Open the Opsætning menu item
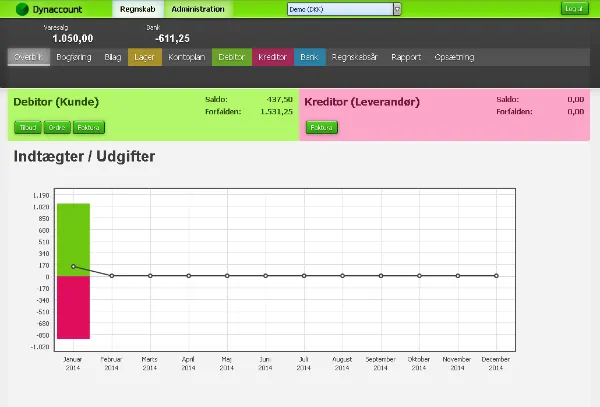This screenshot has width=600, height=407. 455,57
